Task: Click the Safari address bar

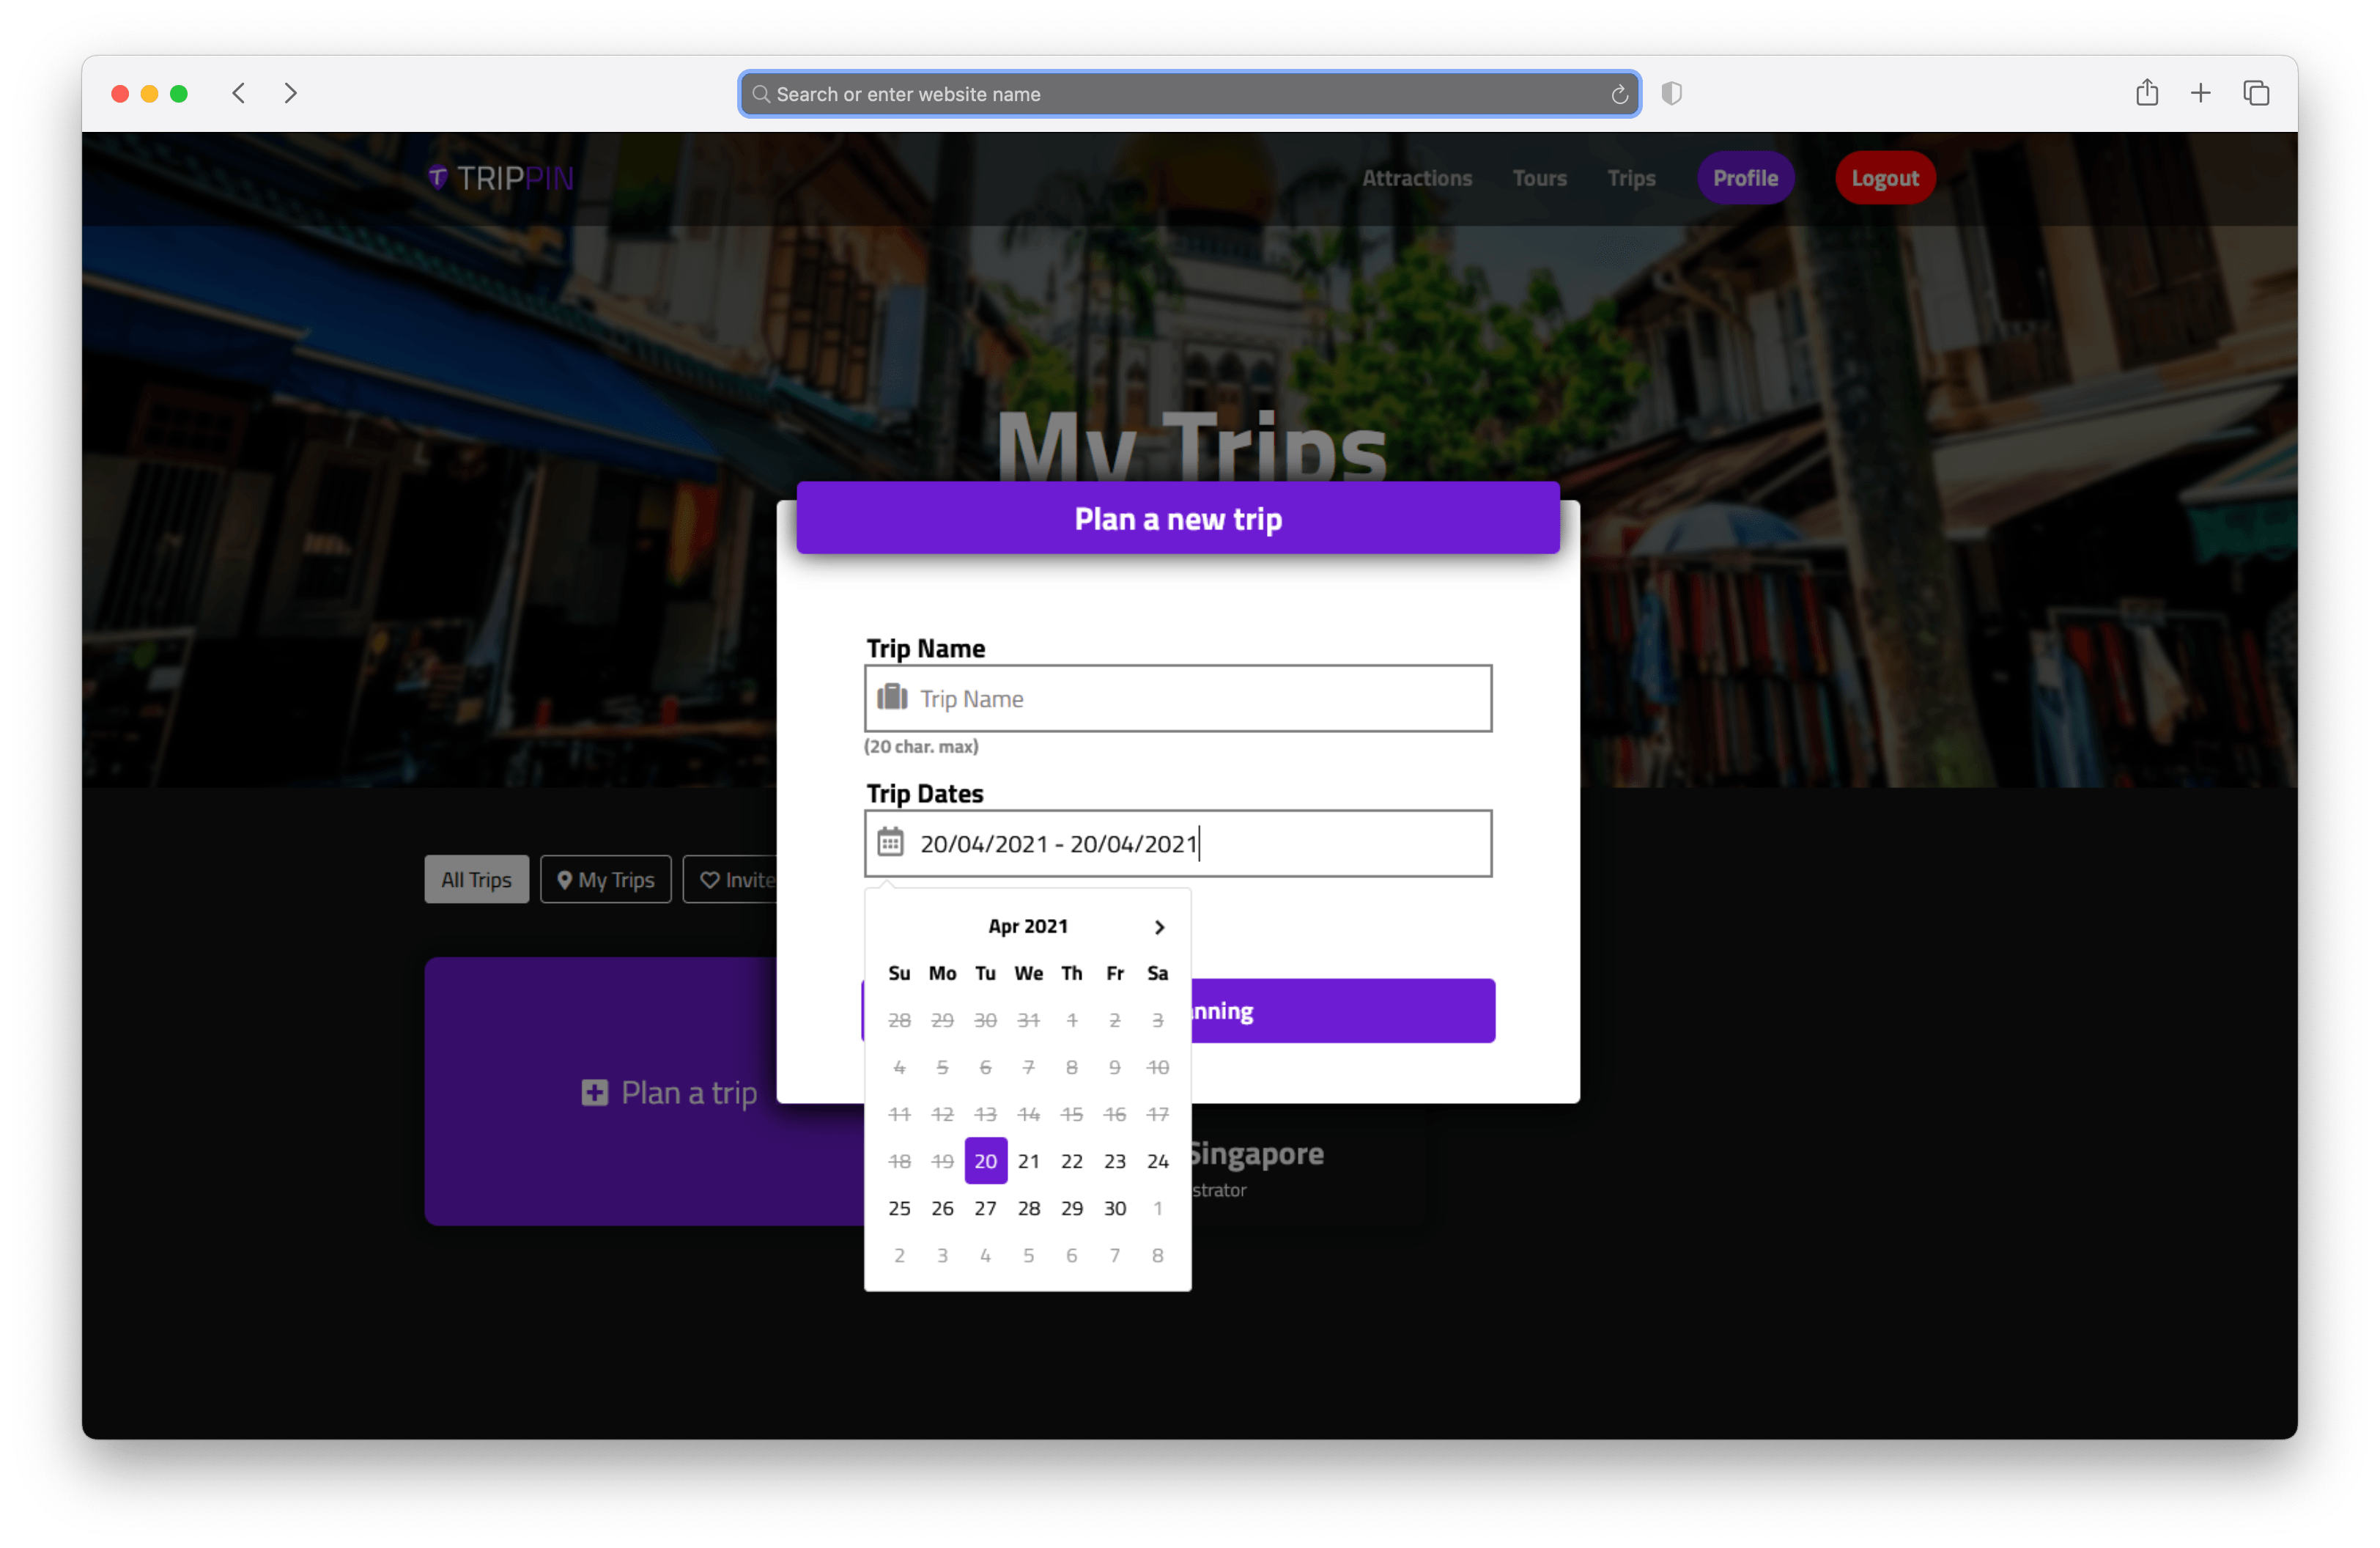Action: [1180, 94]
